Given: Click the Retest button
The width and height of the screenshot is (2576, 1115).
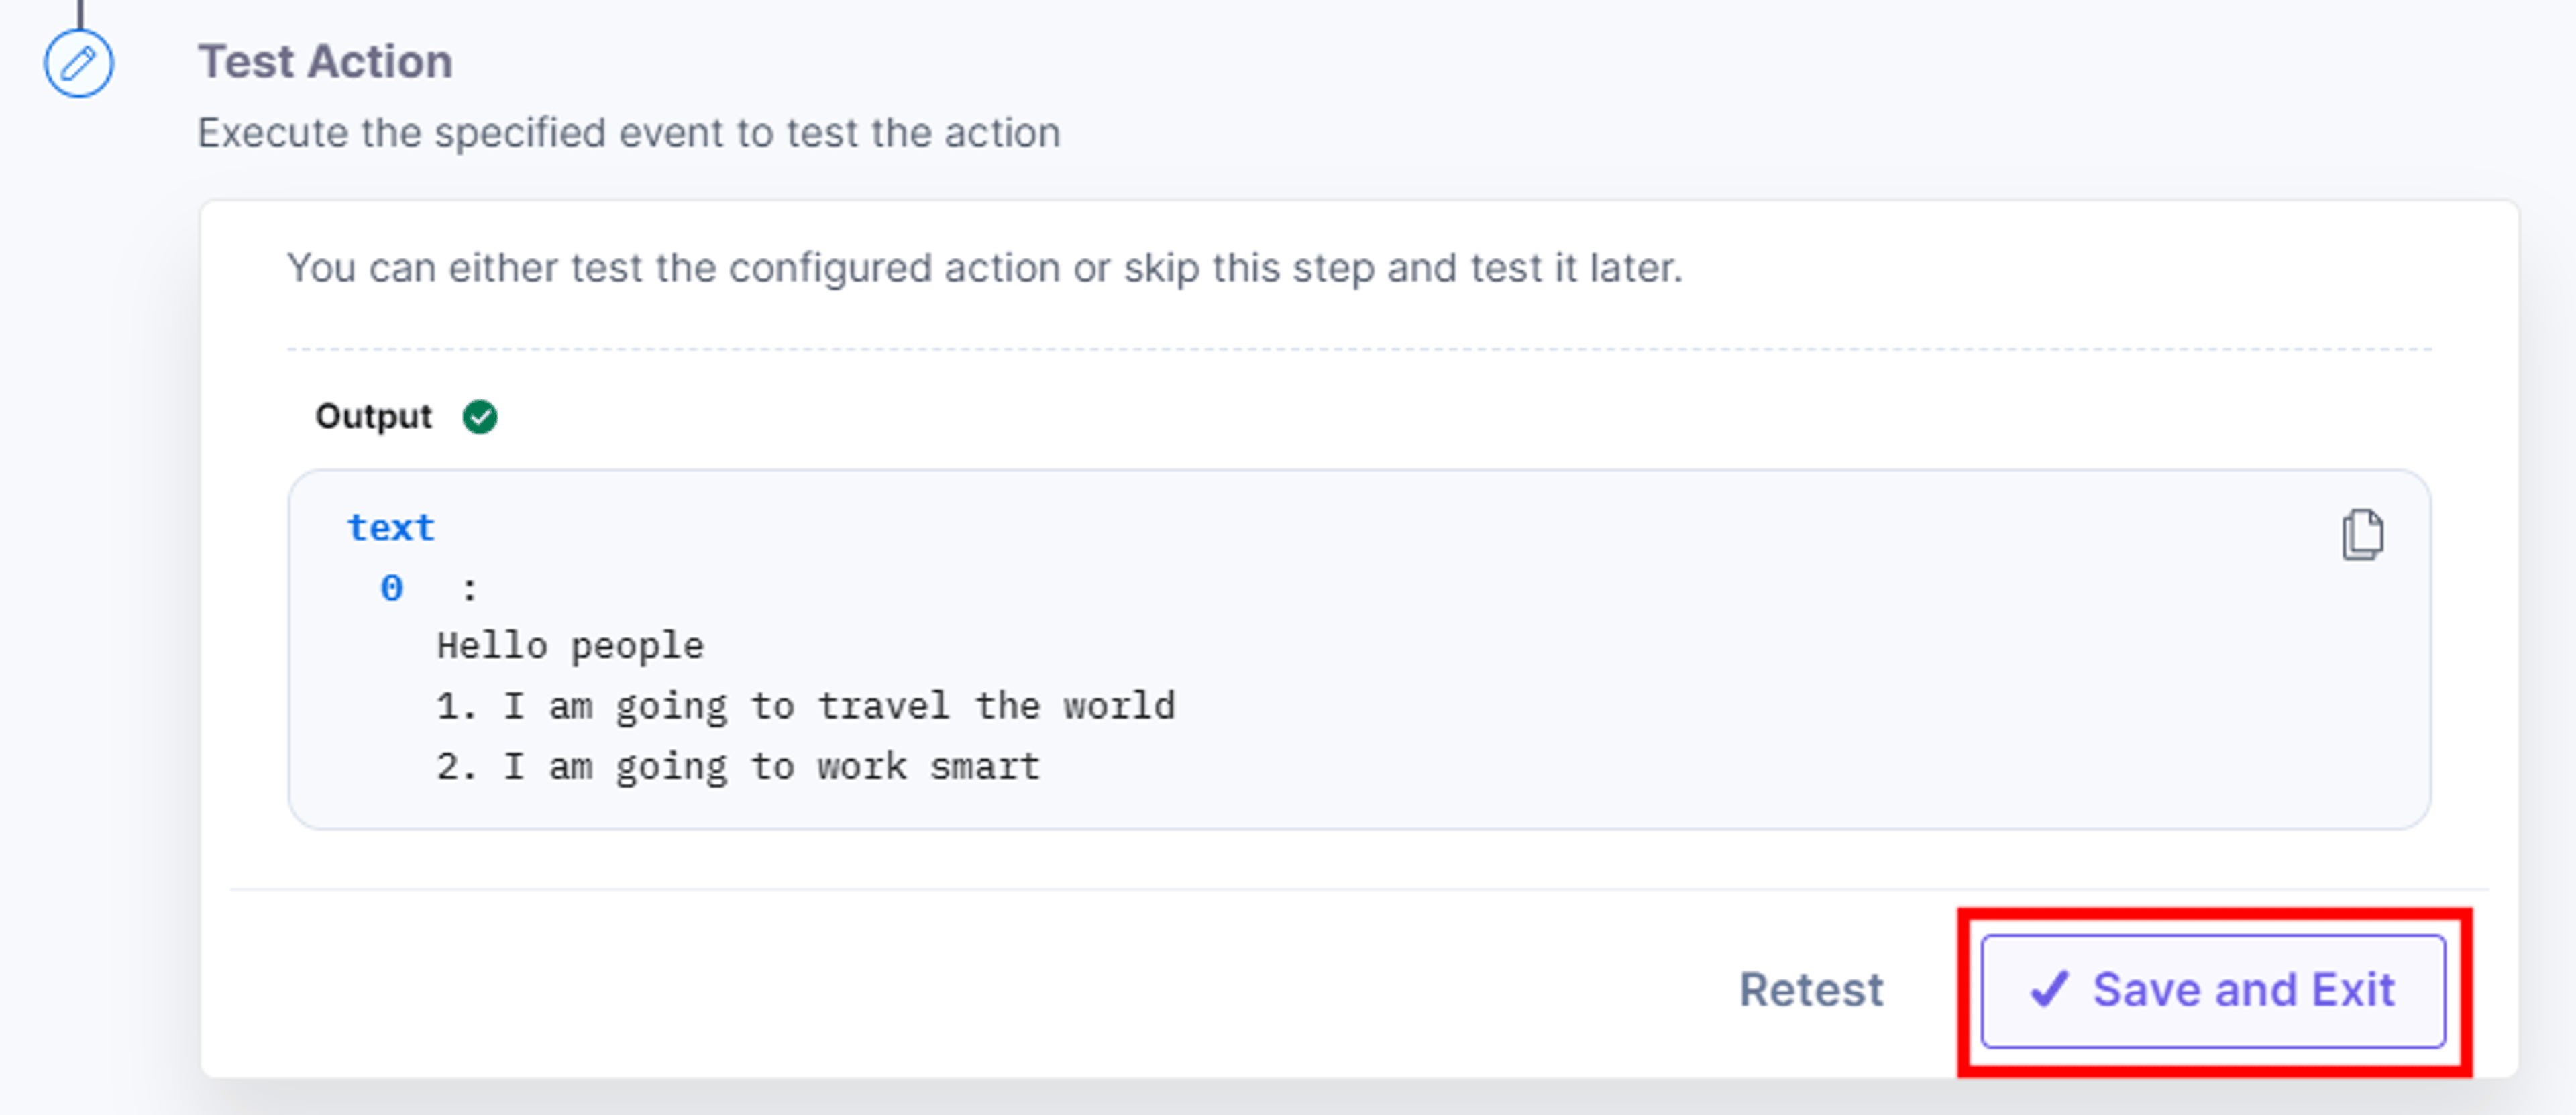Looking at the screenshot, I should pos(1811,990).
